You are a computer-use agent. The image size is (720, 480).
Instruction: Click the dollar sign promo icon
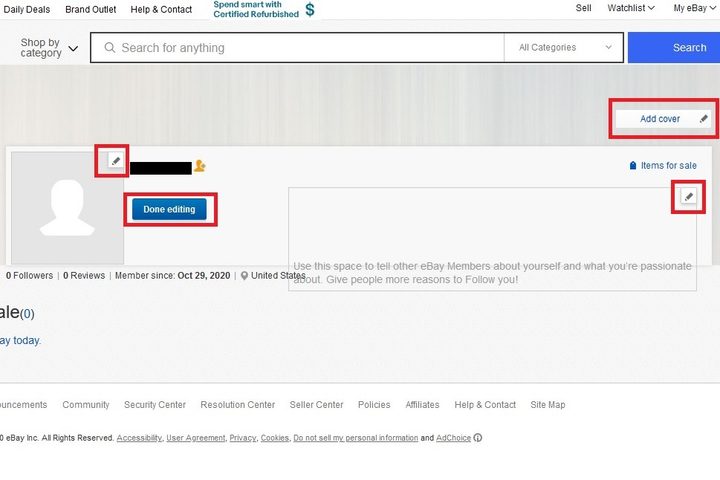point(310,9)
